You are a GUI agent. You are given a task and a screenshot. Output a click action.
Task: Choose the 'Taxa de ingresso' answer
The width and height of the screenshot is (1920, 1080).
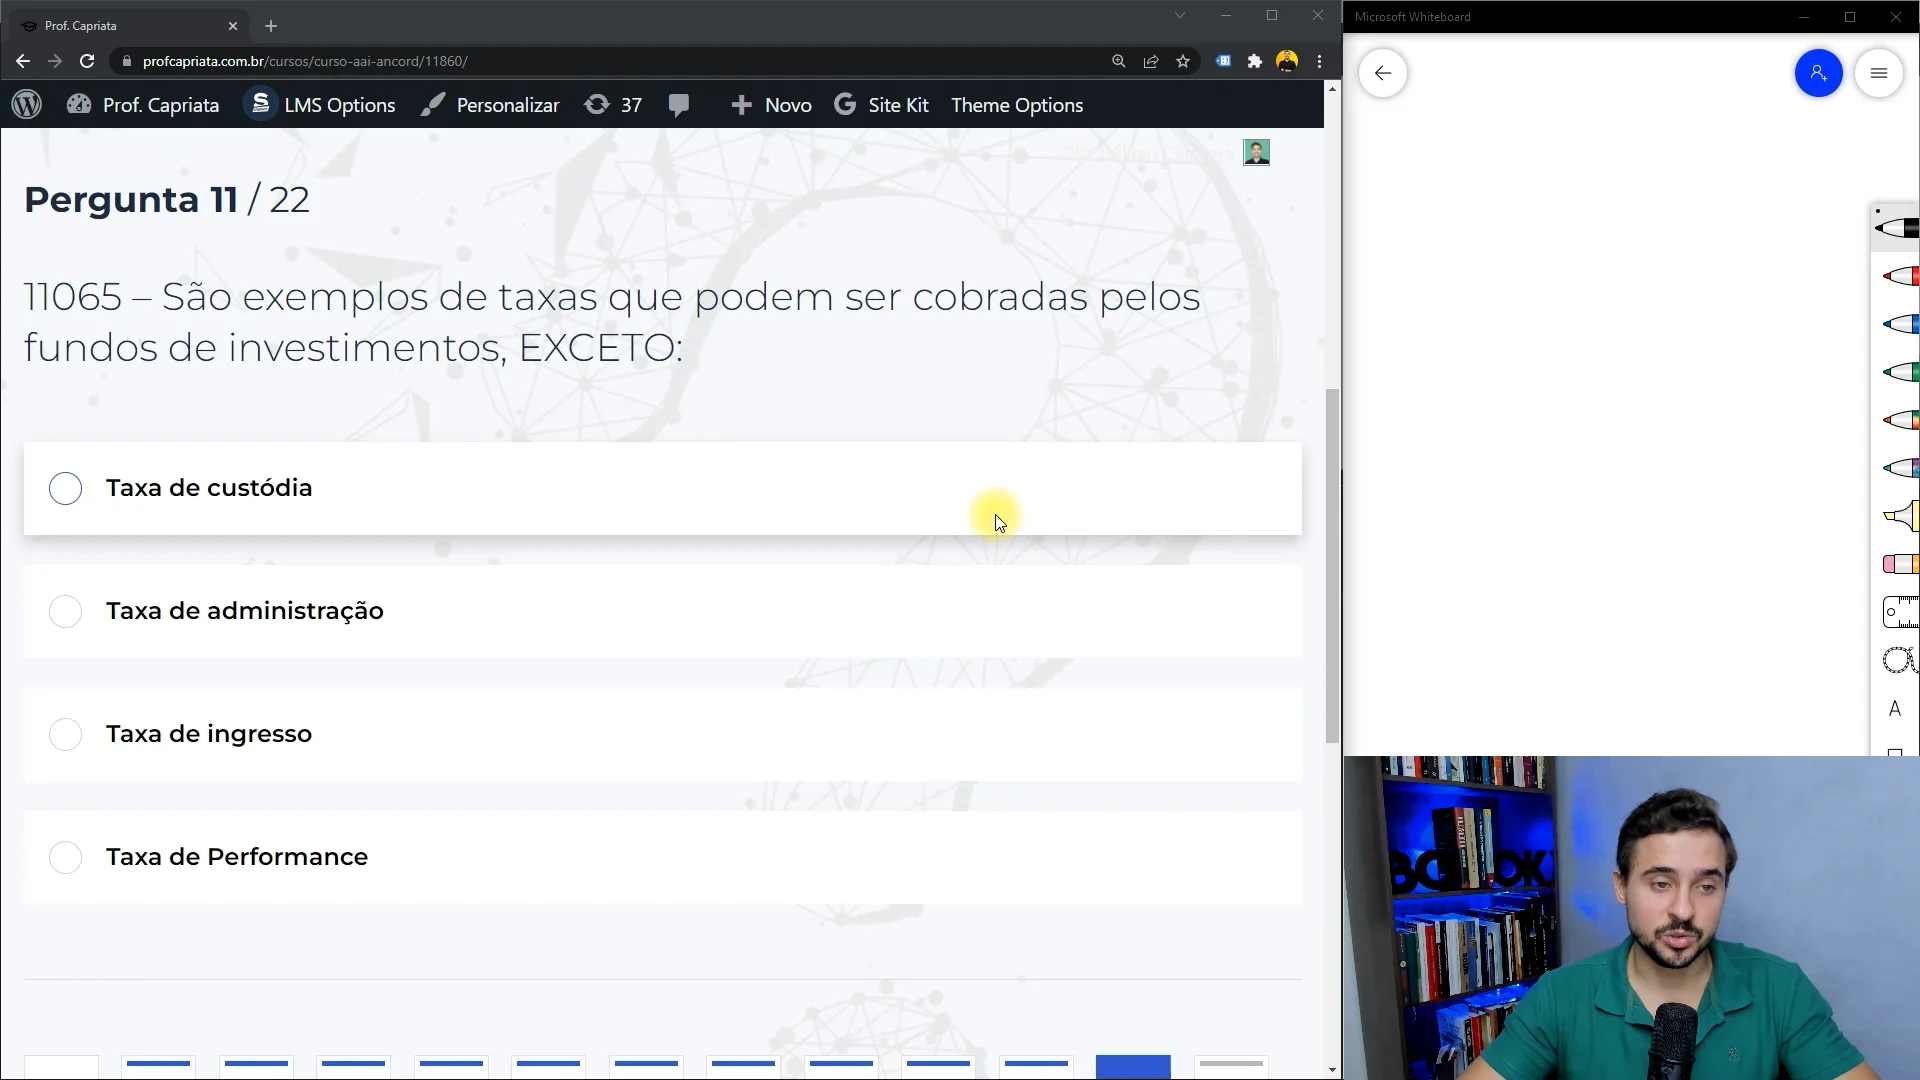pos(66,734)
